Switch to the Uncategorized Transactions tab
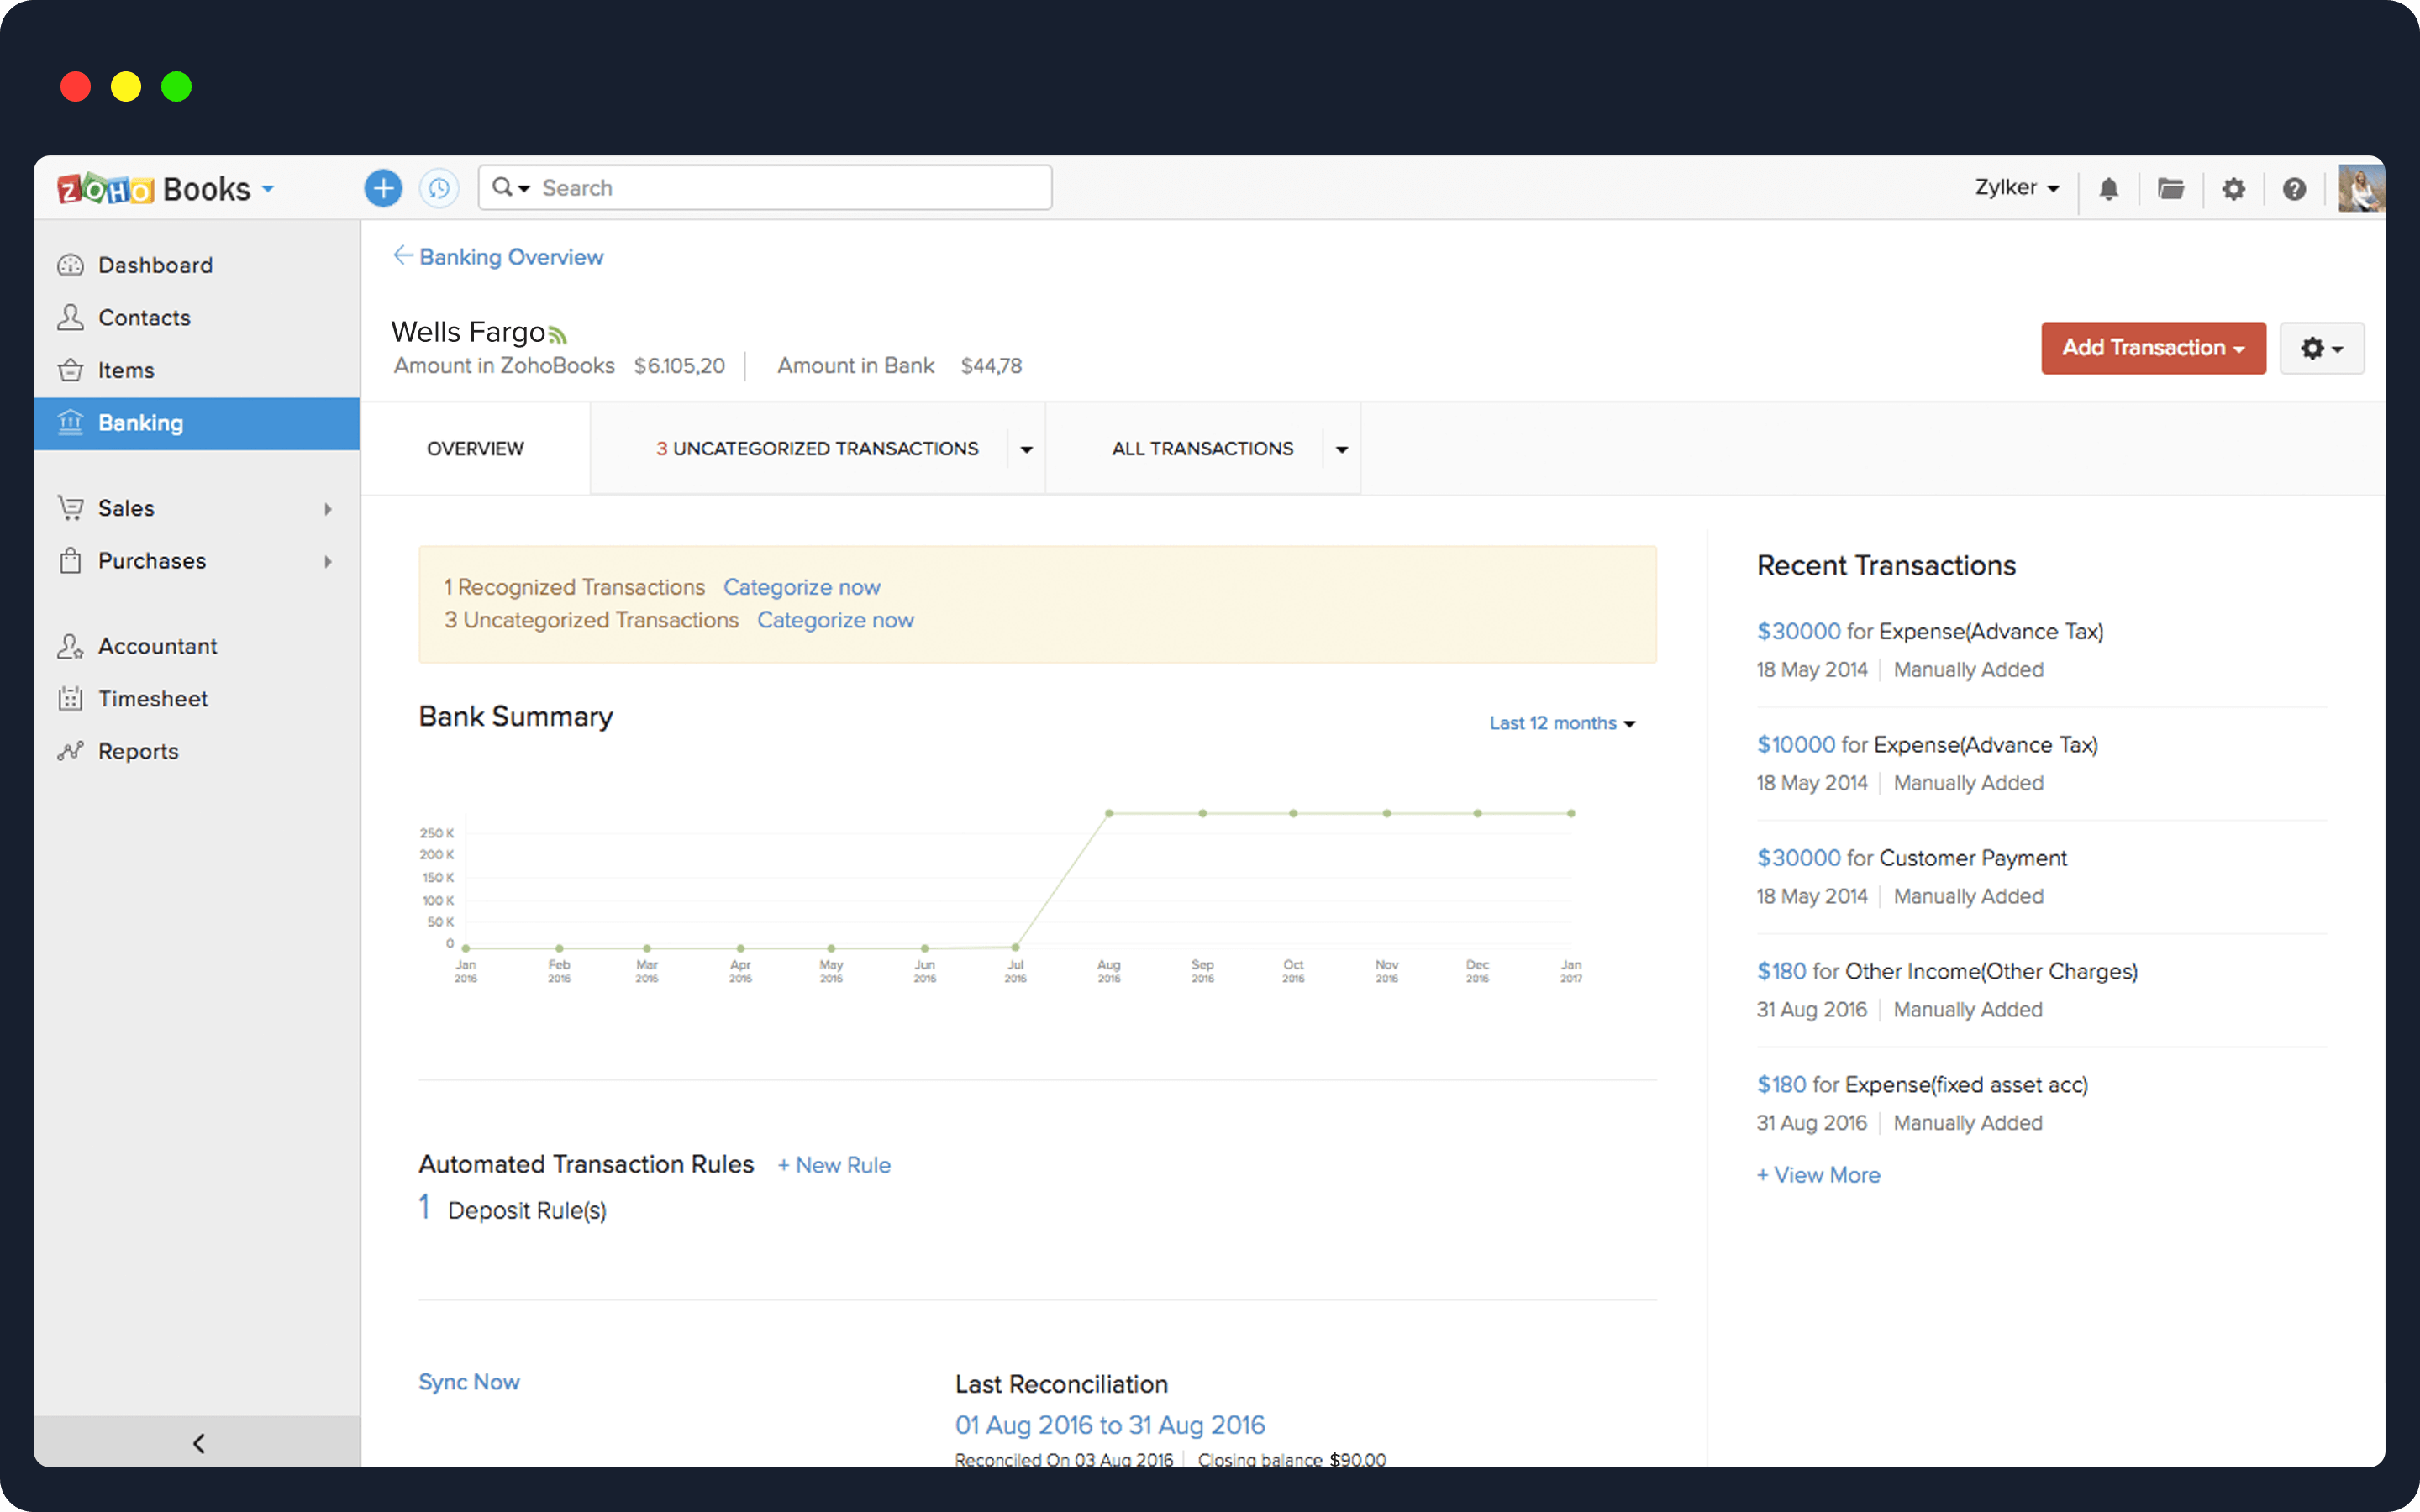The width and height of the screenshot is (2420, 1512). tap(816, 449)
